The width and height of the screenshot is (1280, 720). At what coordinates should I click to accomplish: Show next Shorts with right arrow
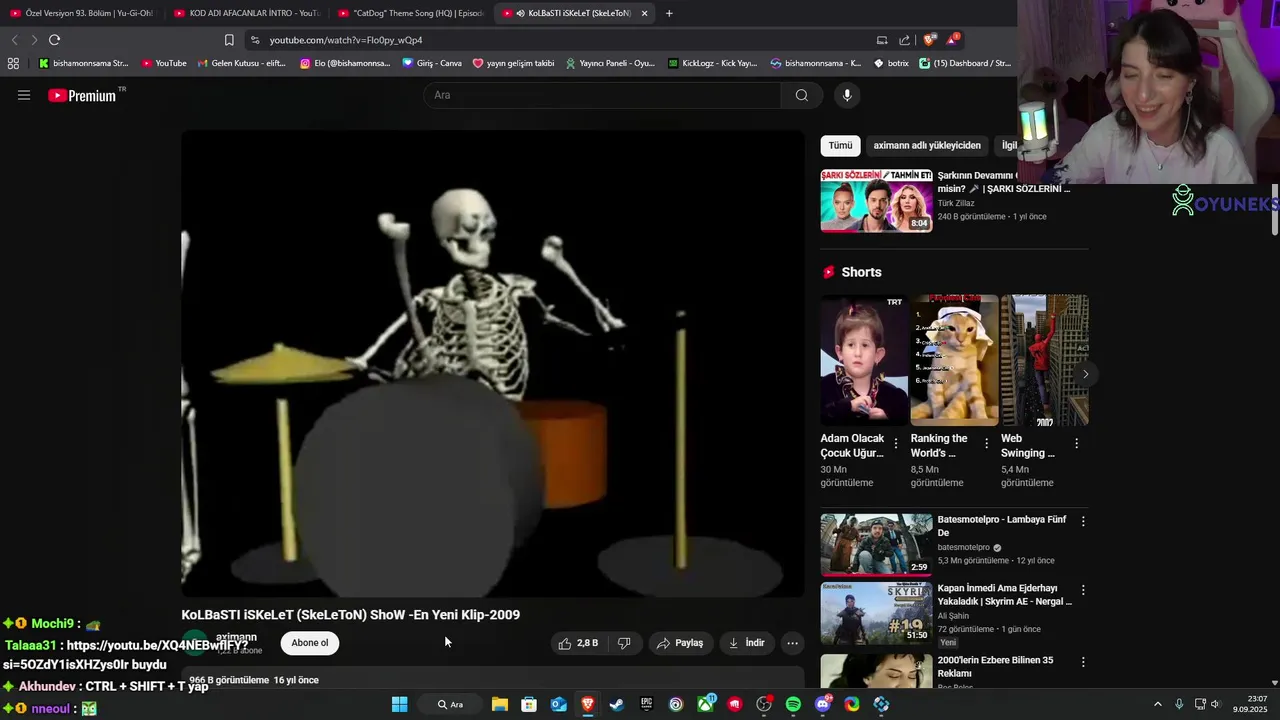[x=1085, y=374]
